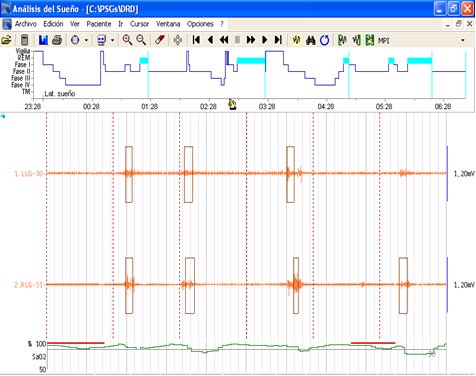Click the printer icon
This screenshot has width=476, height=376.
coord(57,40)
